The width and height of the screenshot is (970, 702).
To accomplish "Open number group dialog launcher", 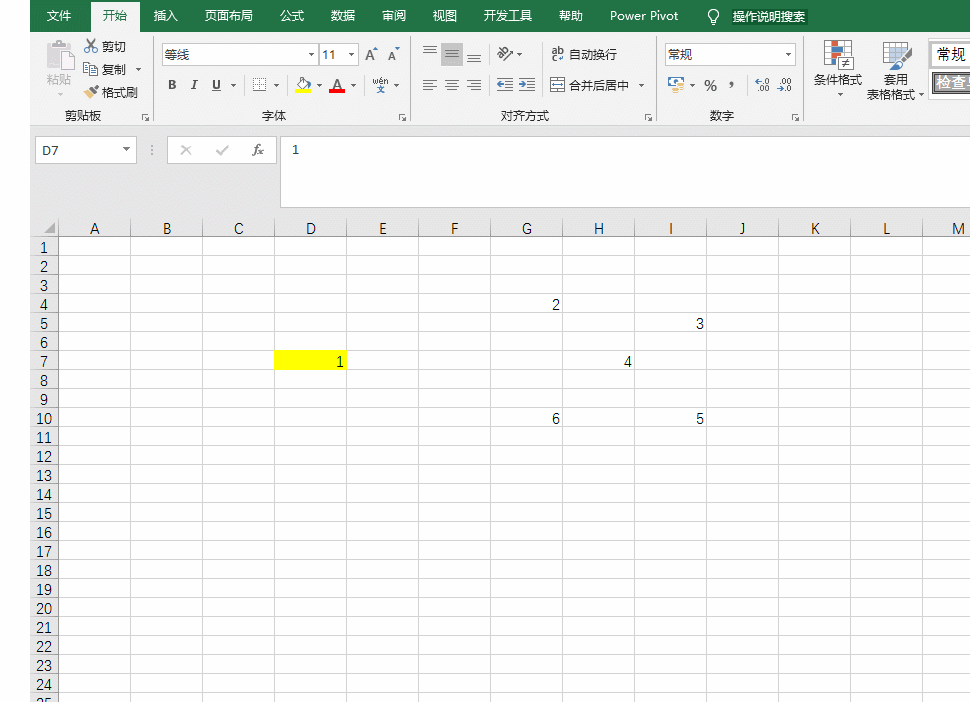I will (795, 117).
